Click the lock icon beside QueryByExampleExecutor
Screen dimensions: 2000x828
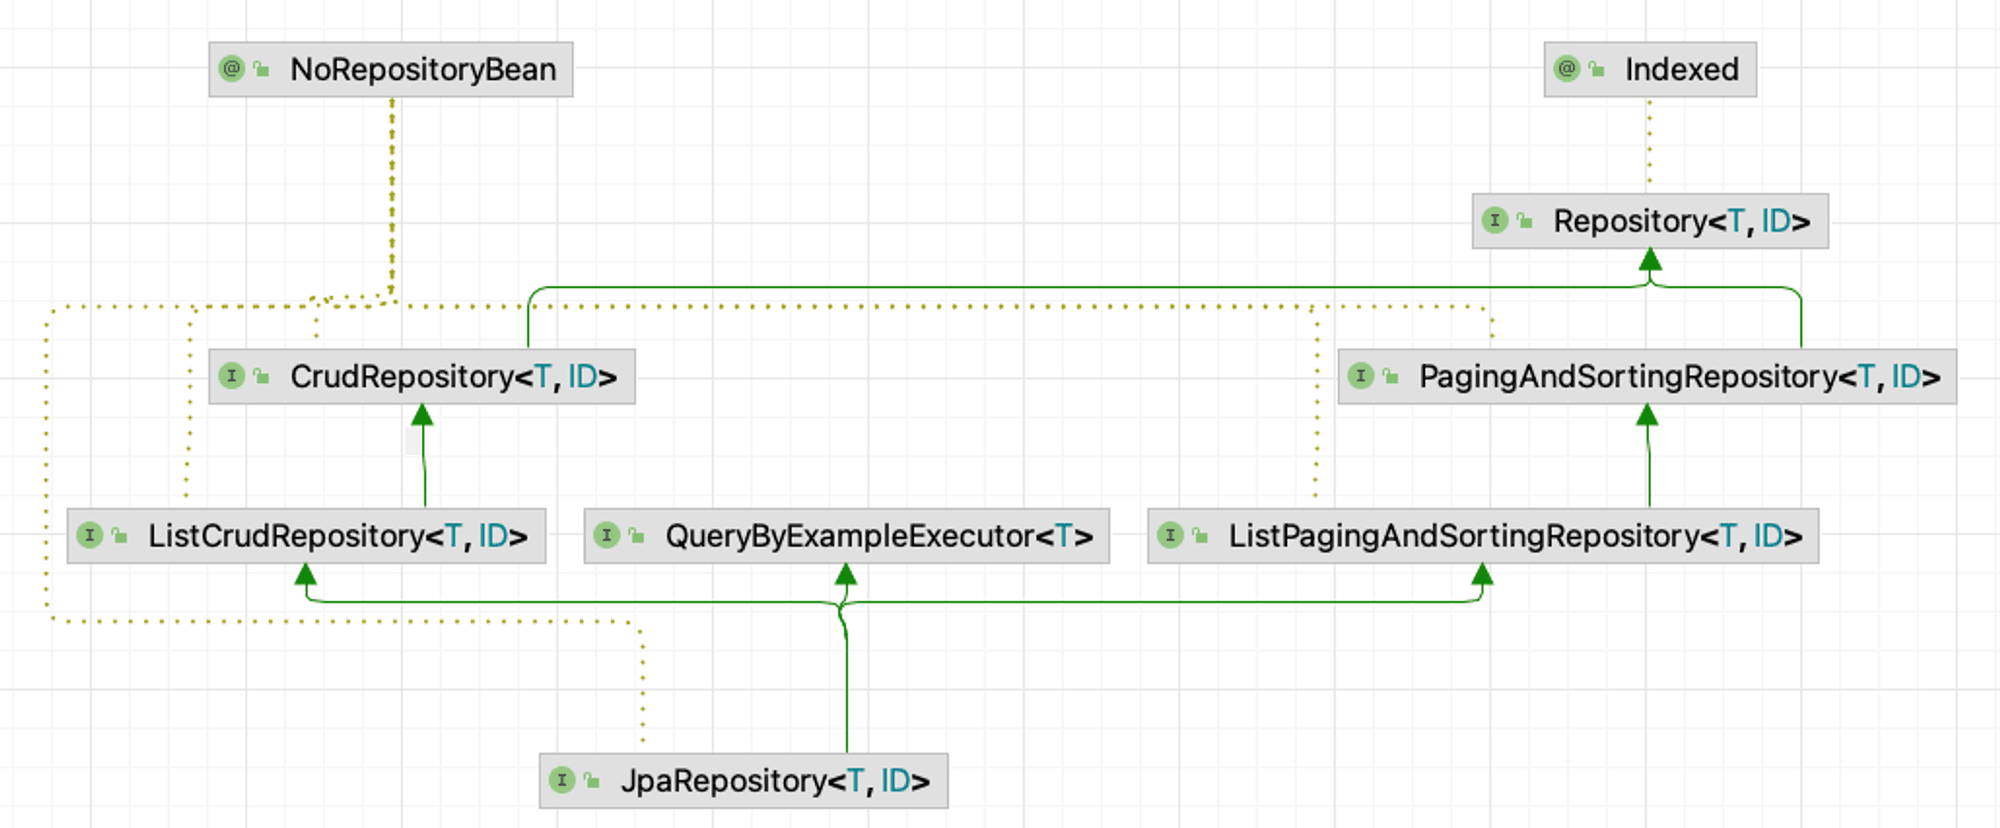pos(637,536)
